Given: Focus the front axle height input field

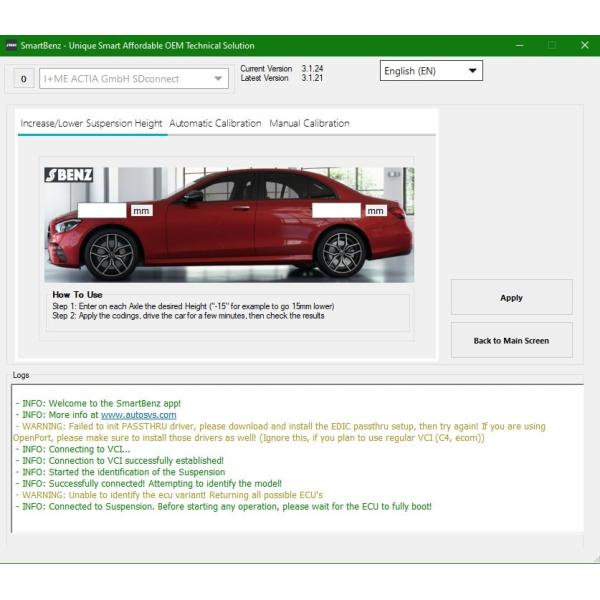Looking at the screenshot, I should (x=102, y=211).
